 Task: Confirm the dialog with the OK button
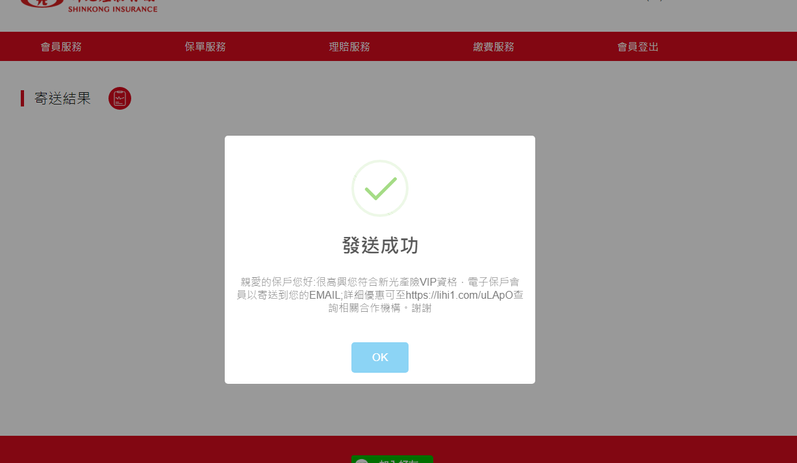[x=380, y=357]
